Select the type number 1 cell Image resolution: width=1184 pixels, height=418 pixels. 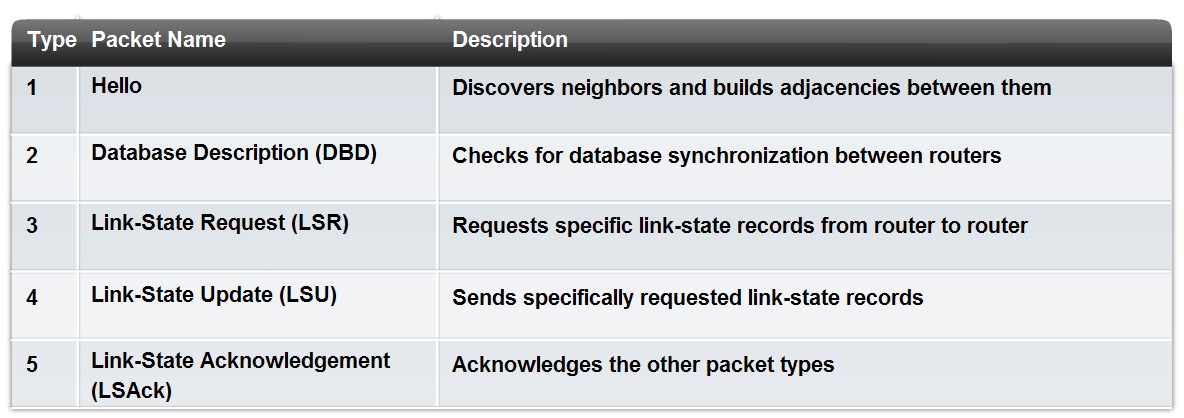coord(32,88)
